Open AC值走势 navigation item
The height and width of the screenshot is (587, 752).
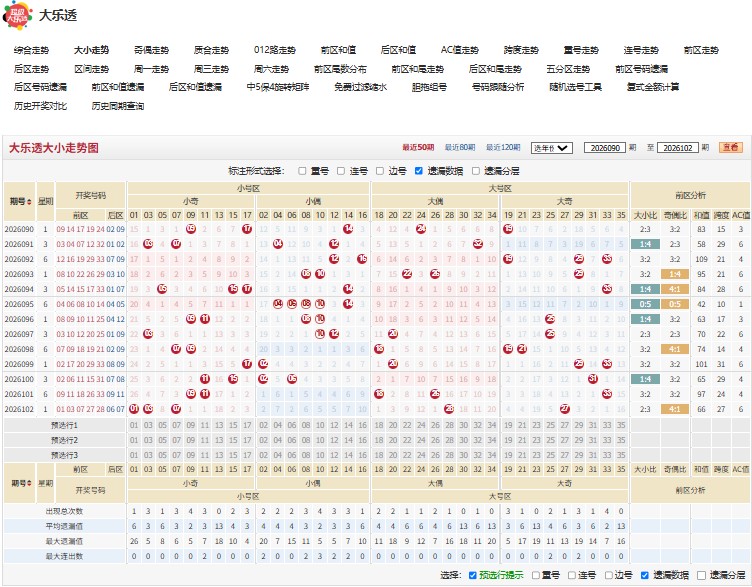pyautogui.click(x=459, y=50)
